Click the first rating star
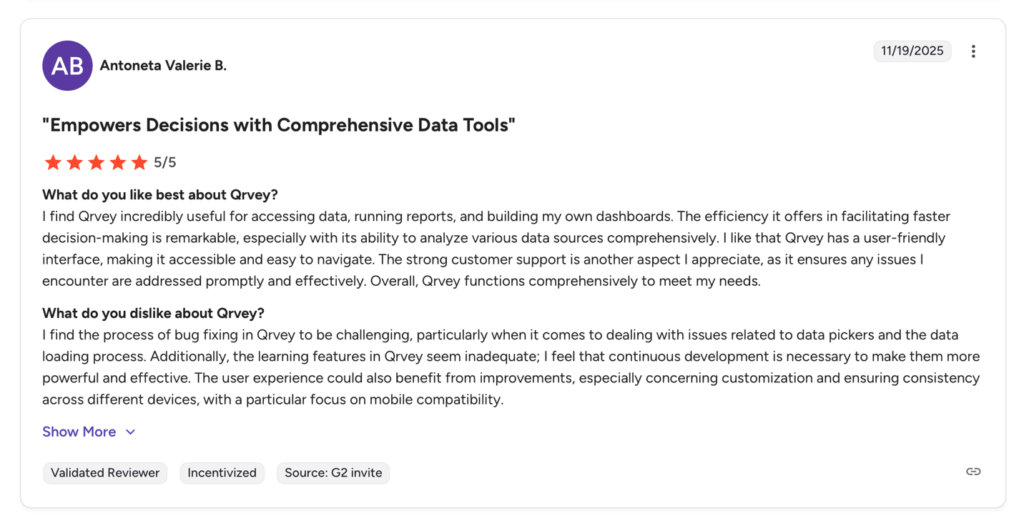The width and height of the screenshot is (1024, 521). 52,162
